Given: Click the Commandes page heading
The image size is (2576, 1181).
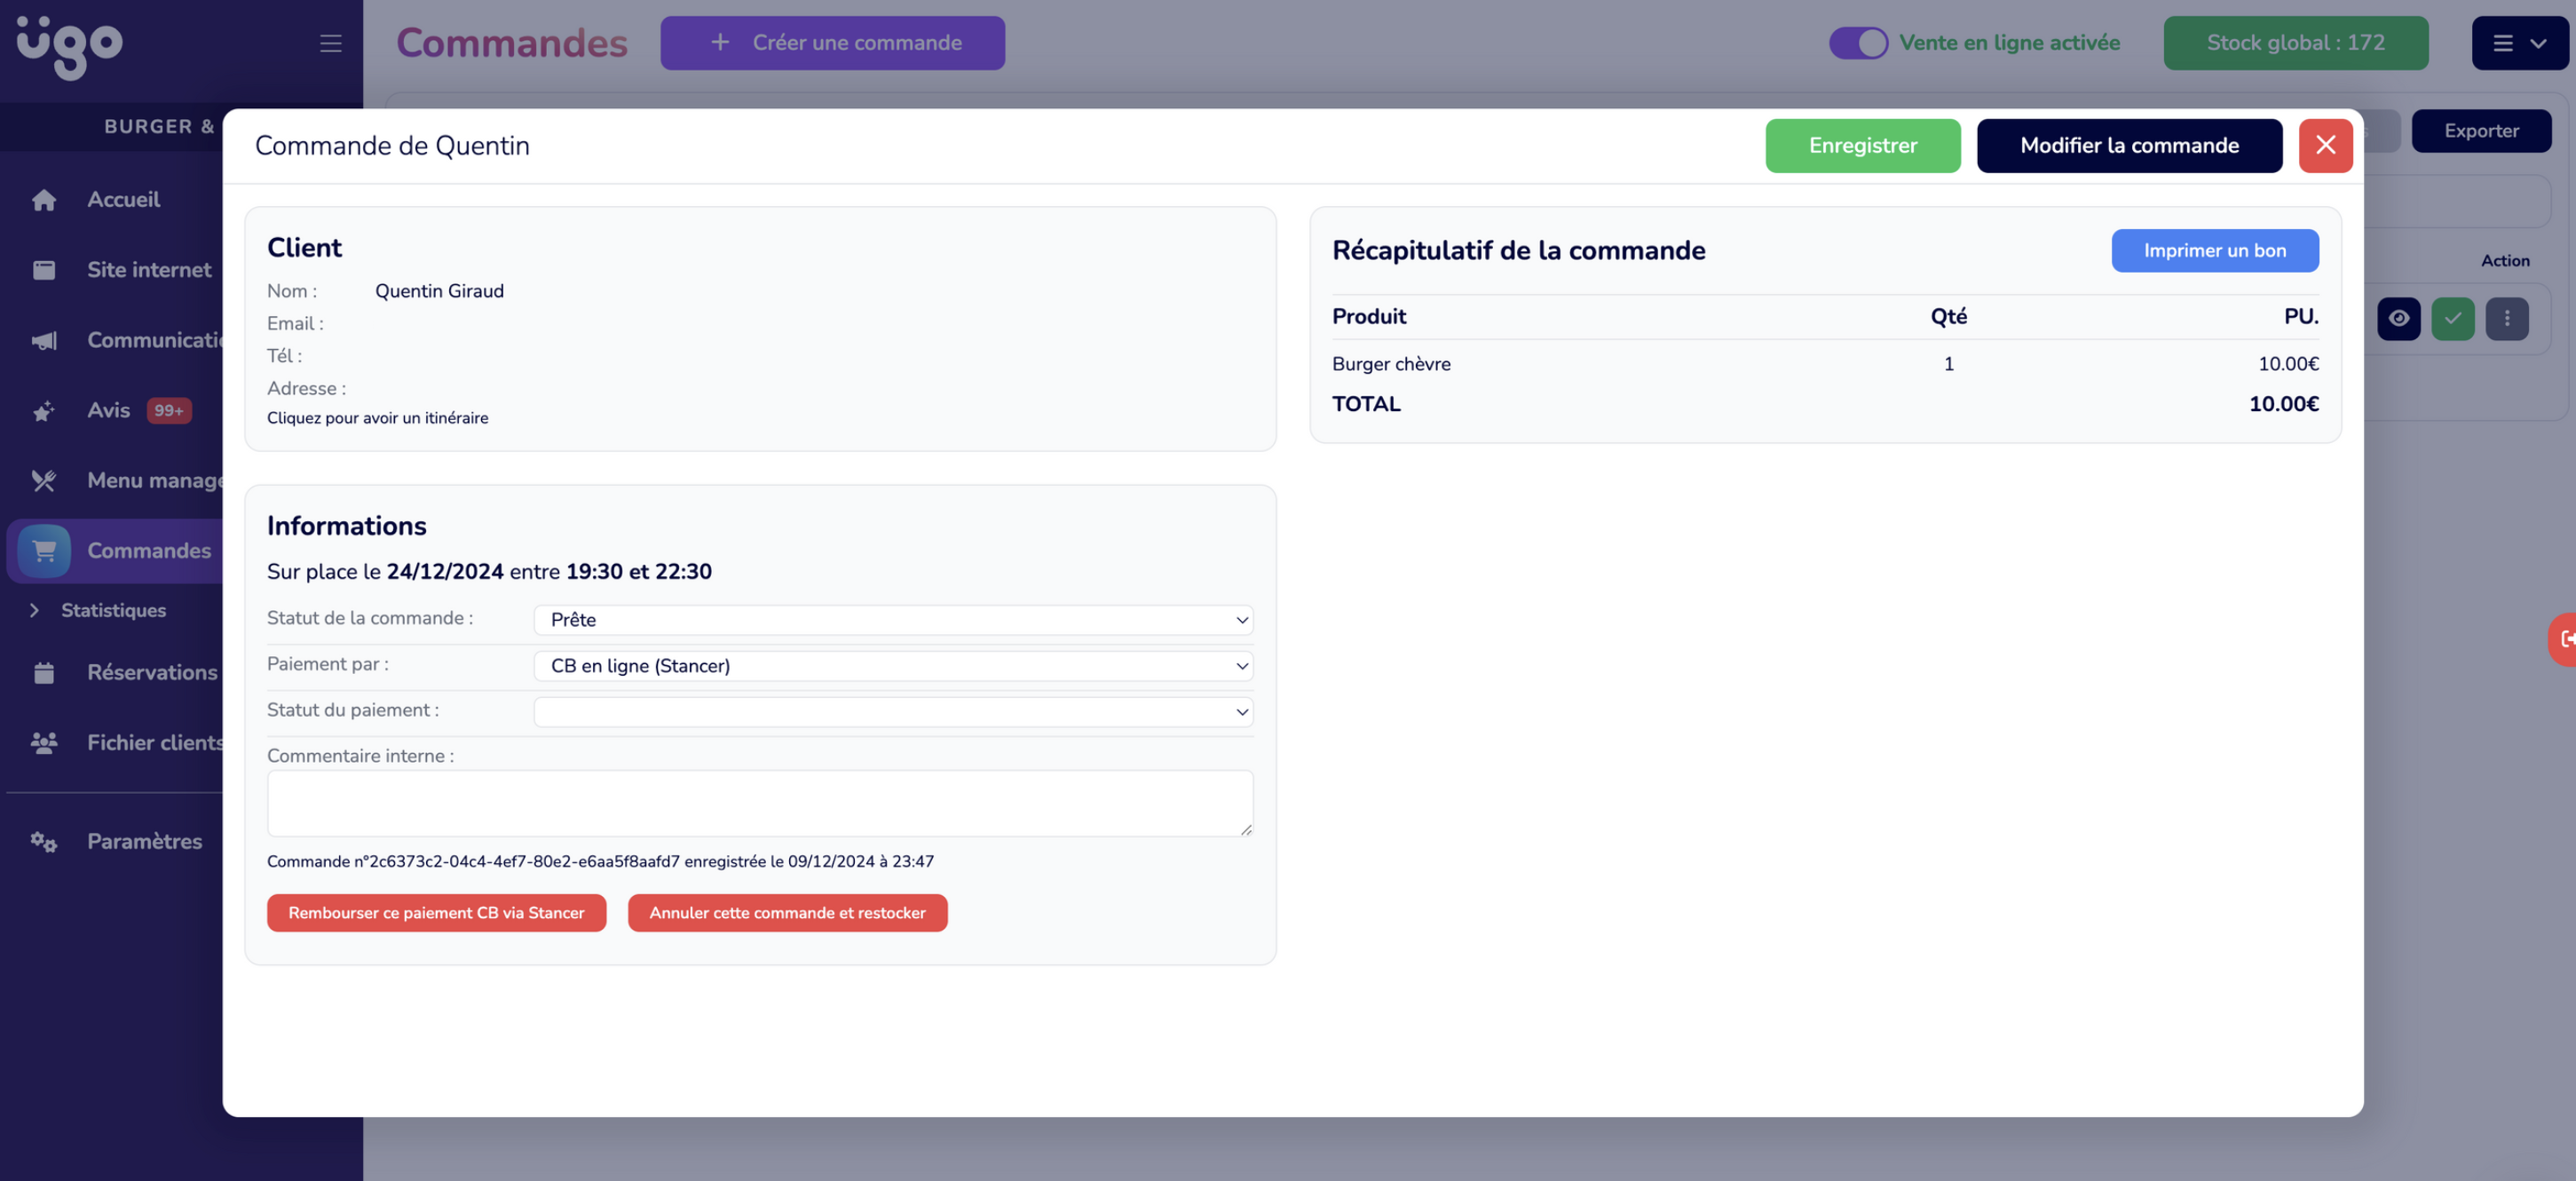Looking at the screenshot, I should (x=511, y=43).
